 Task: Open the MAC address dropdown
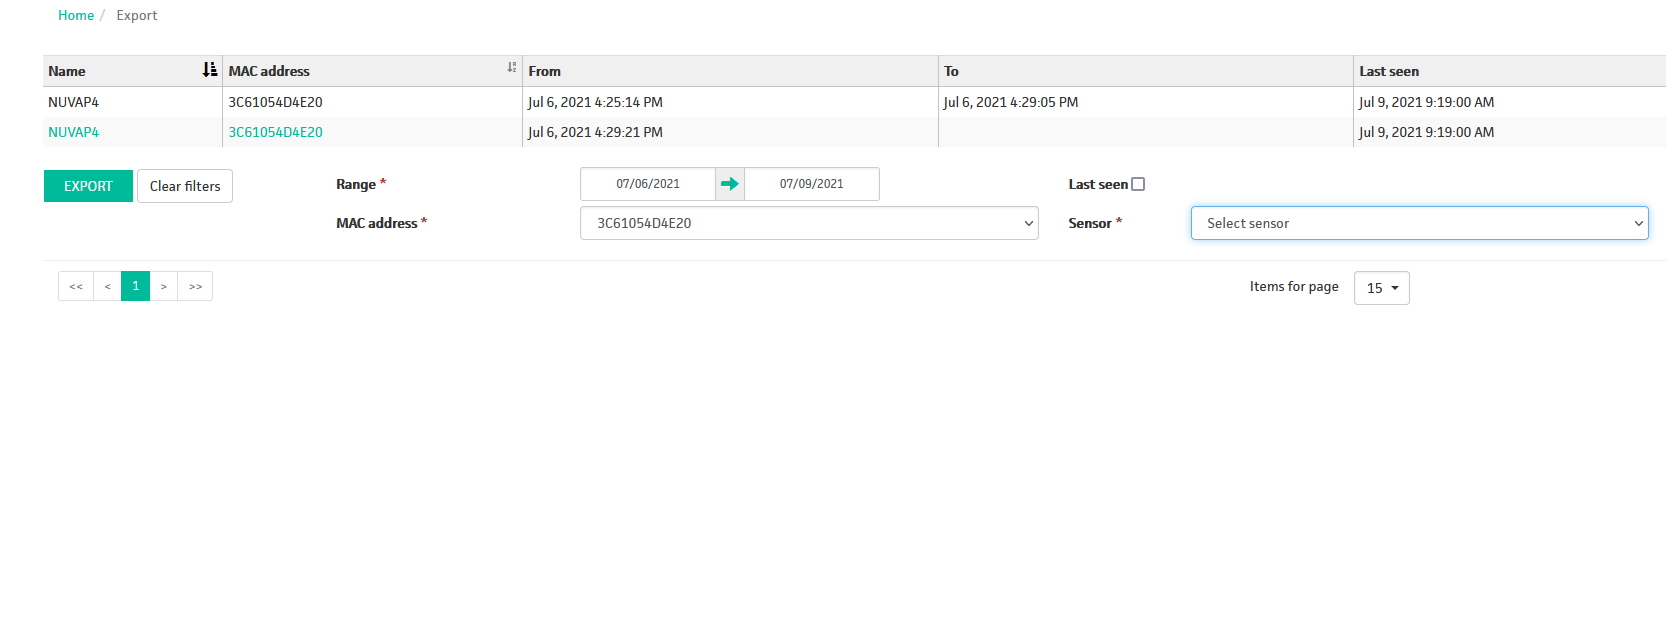click(809, 223)
